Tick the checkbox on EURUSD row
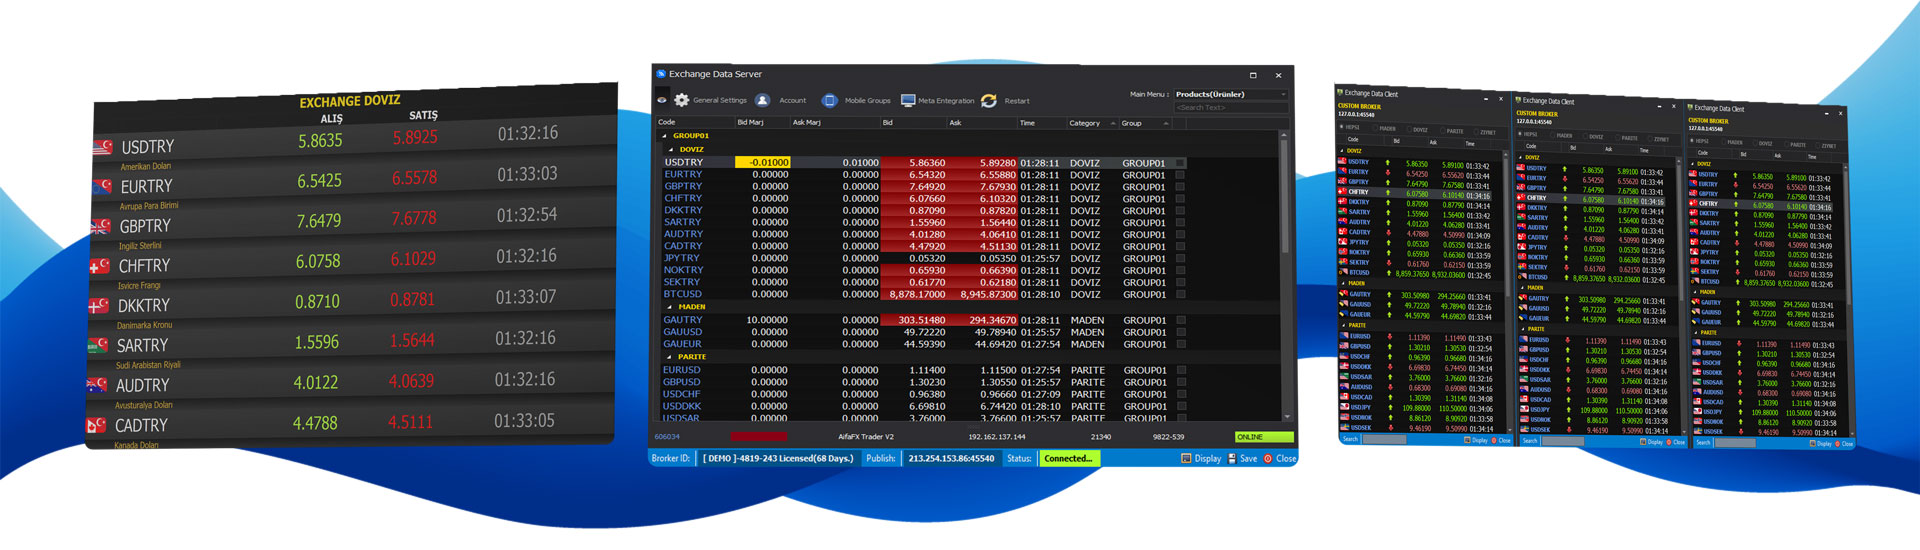 point(1180,370)
